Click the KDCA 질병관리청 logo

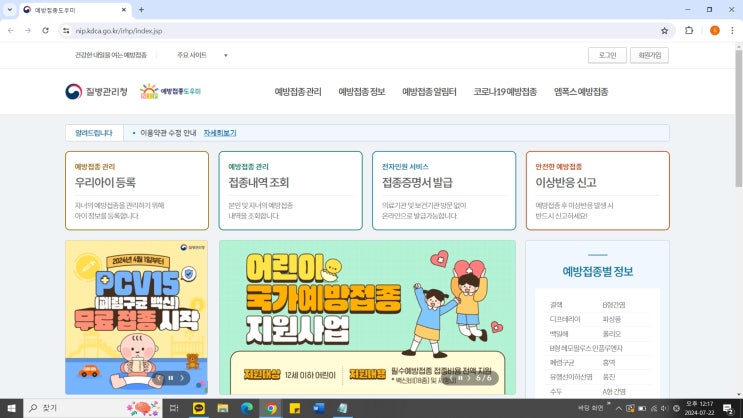(96, 91)
